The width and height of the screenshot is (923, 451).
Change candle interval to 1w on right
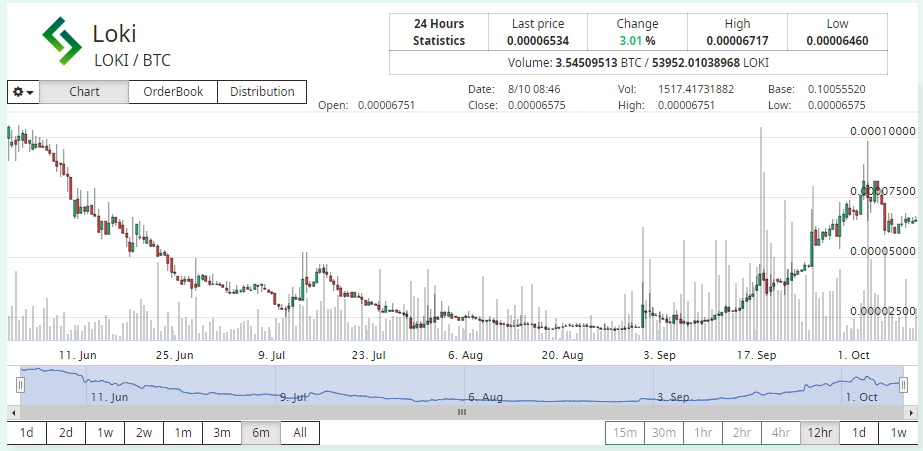[x=898, y=433]
